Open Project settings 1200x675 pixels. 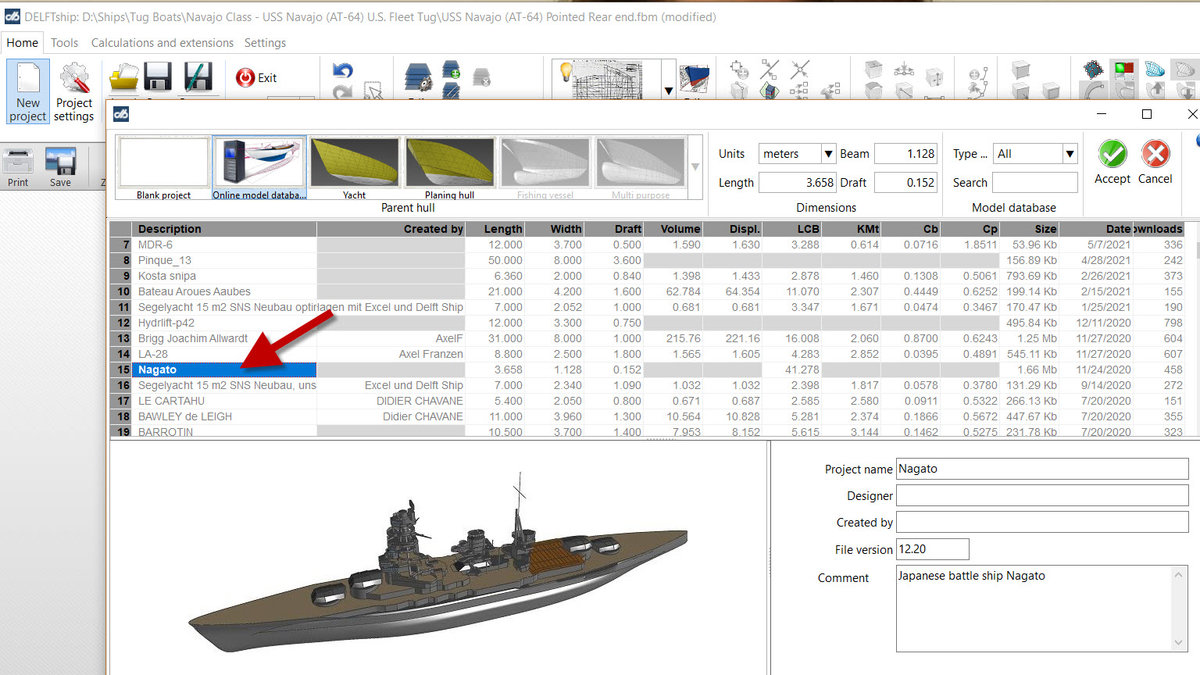(74, 91)
